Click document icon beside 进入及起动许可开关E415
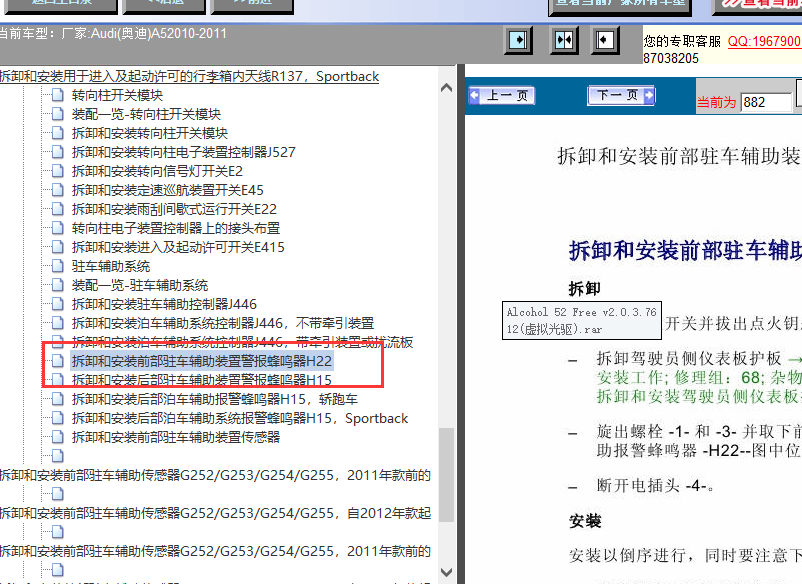 coord(58,247)
